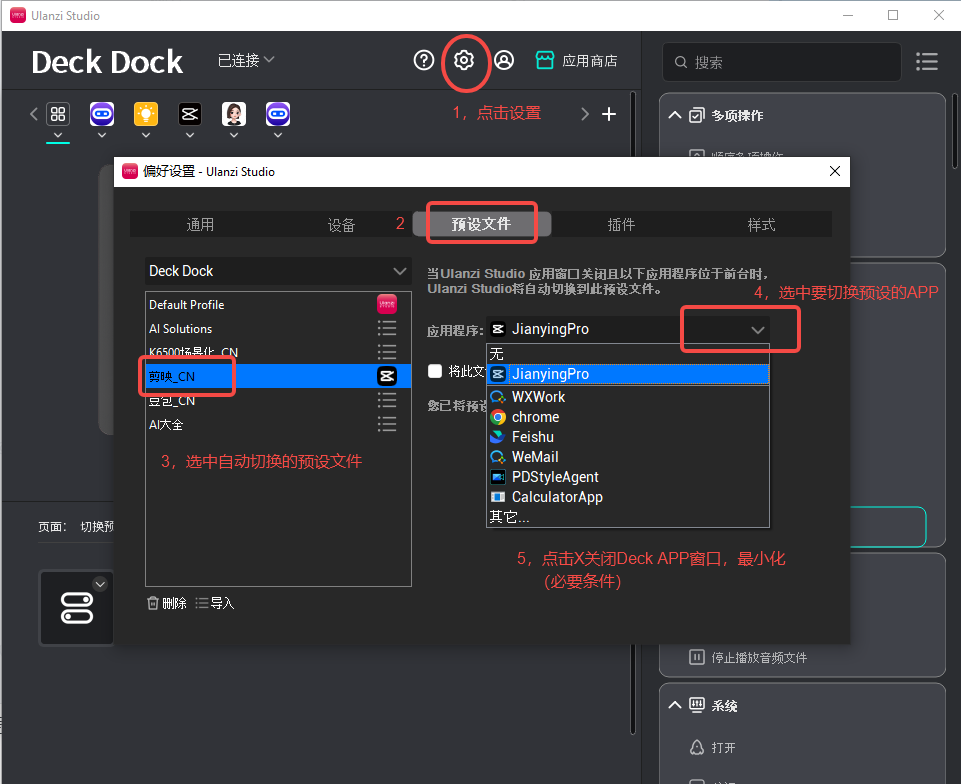Open the settings gear icon
961x784 pixels.
pos(463,60)
